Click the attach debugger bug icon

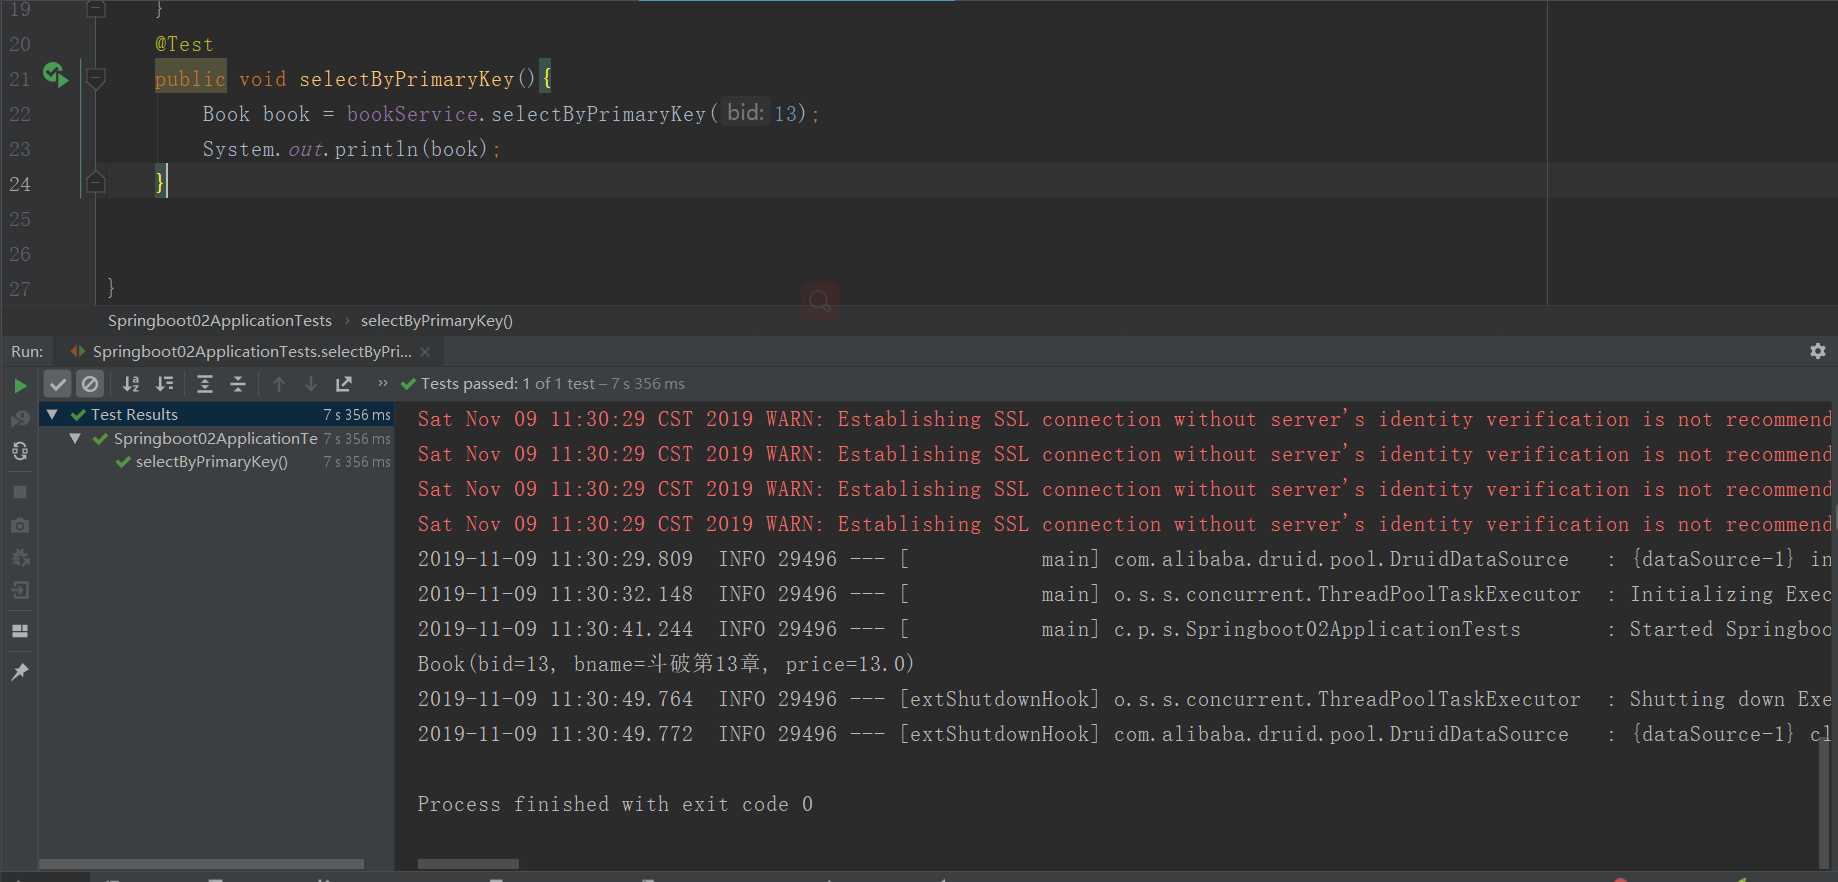[x=20, y=557]
